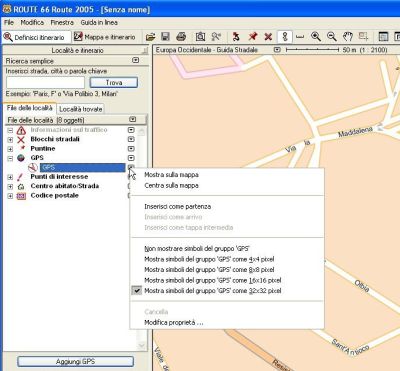The width and height of the screenshot is (400, 371).
Task: Open the Modifica menu
Action: pyautogui.click(x=32, y=22)
